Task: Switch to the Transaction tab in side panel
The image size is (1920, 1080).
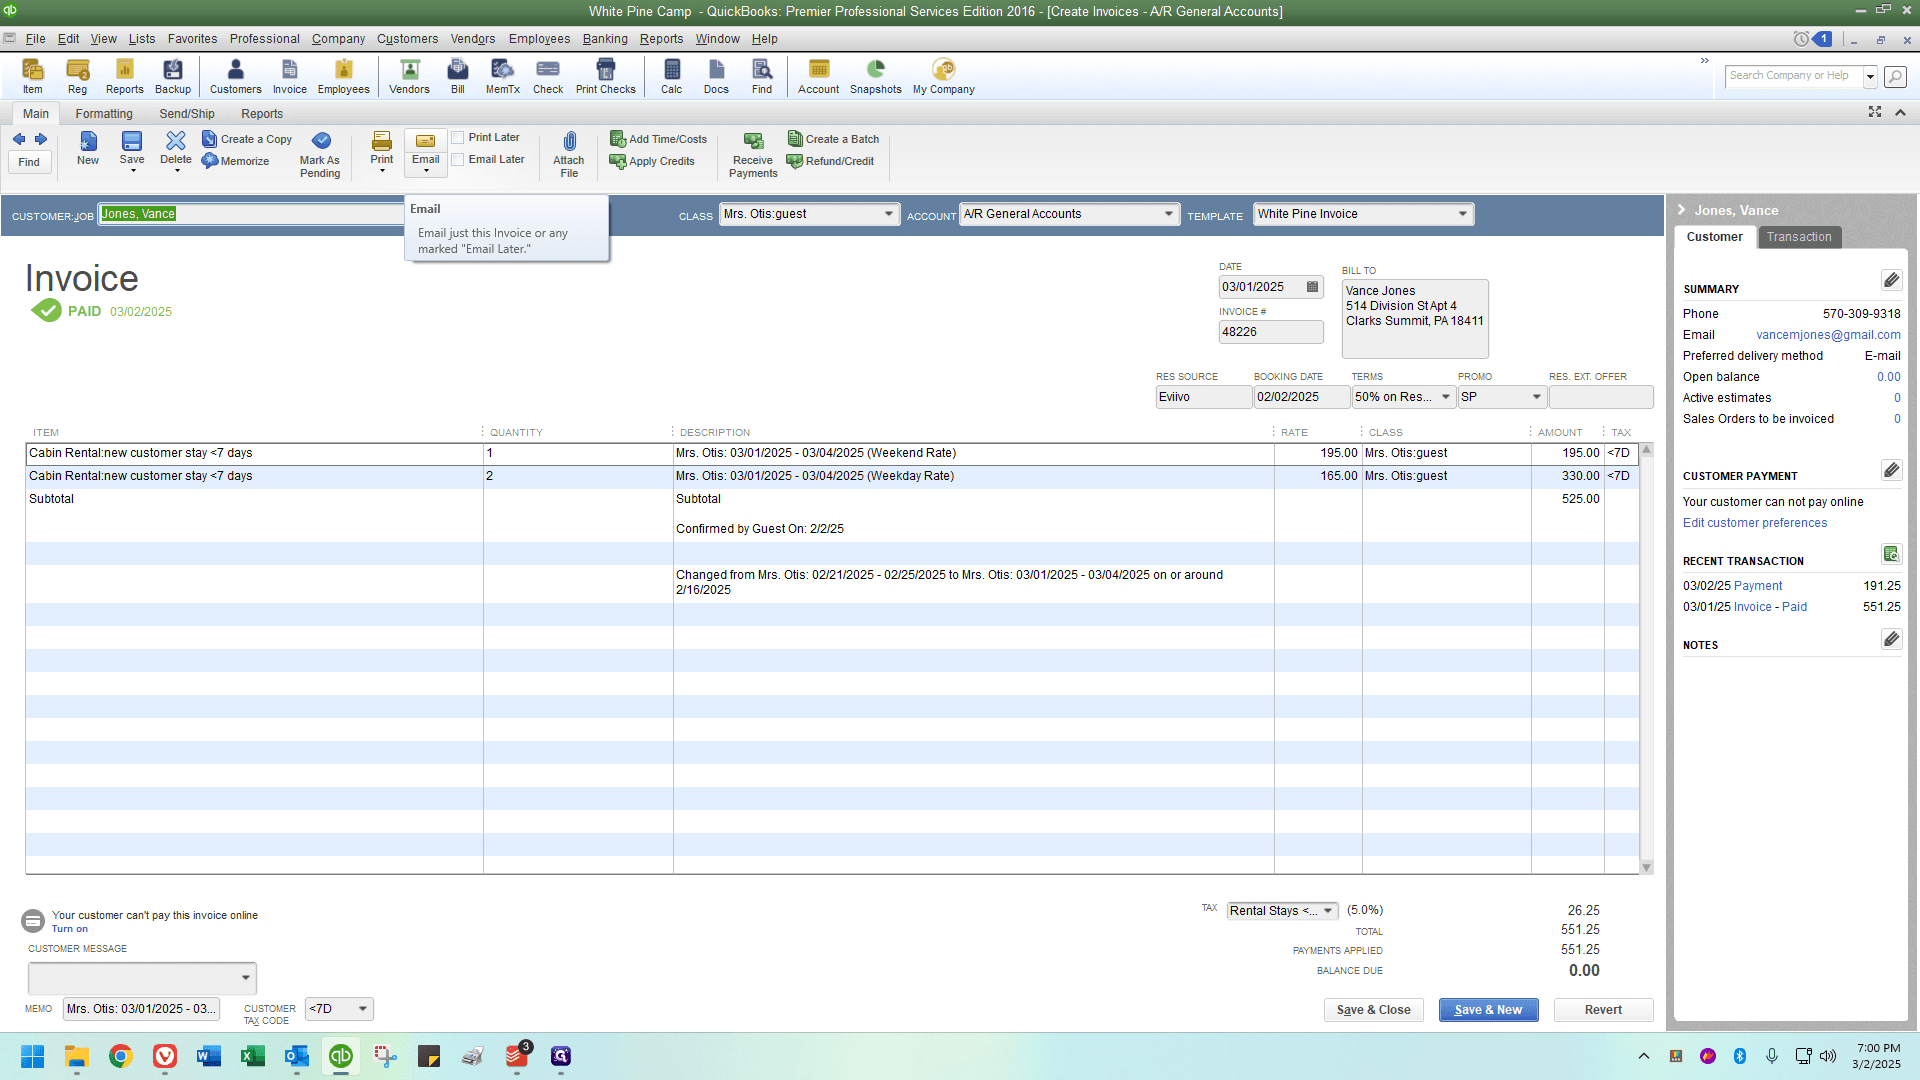Action: pos(1799,237)
